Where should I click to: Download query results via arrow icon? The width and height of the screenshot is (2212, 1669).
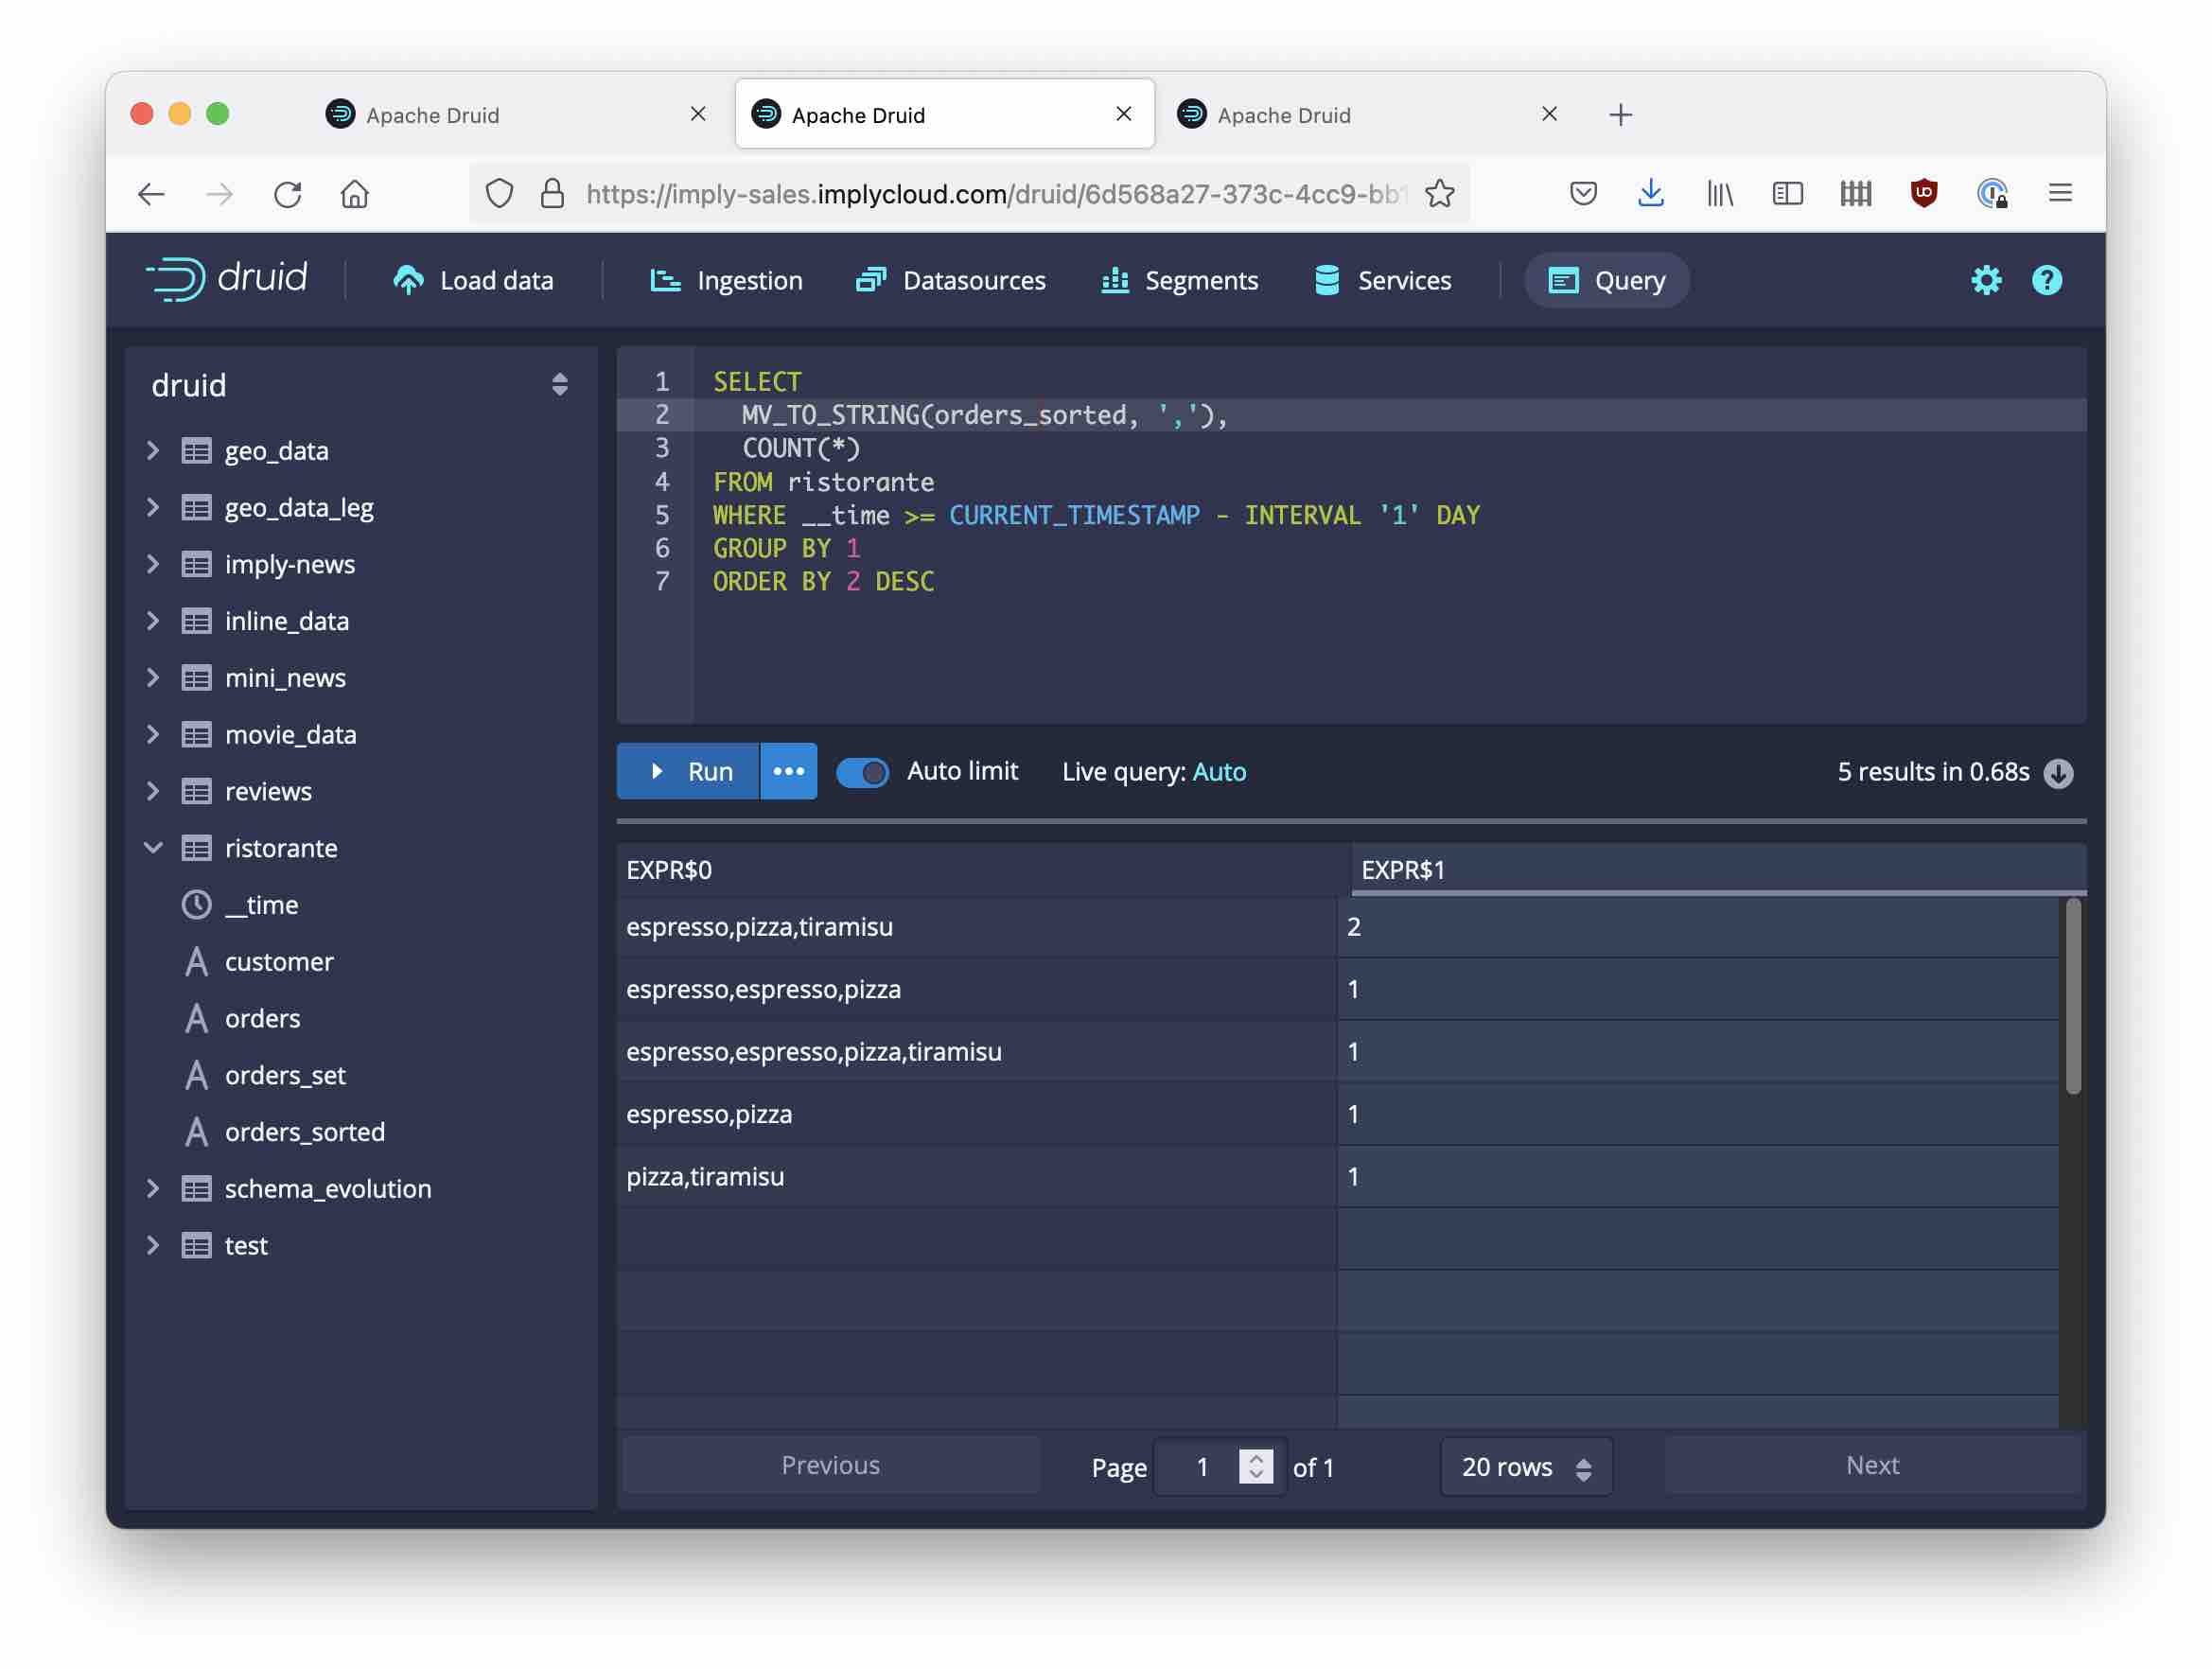[2058, 773]
